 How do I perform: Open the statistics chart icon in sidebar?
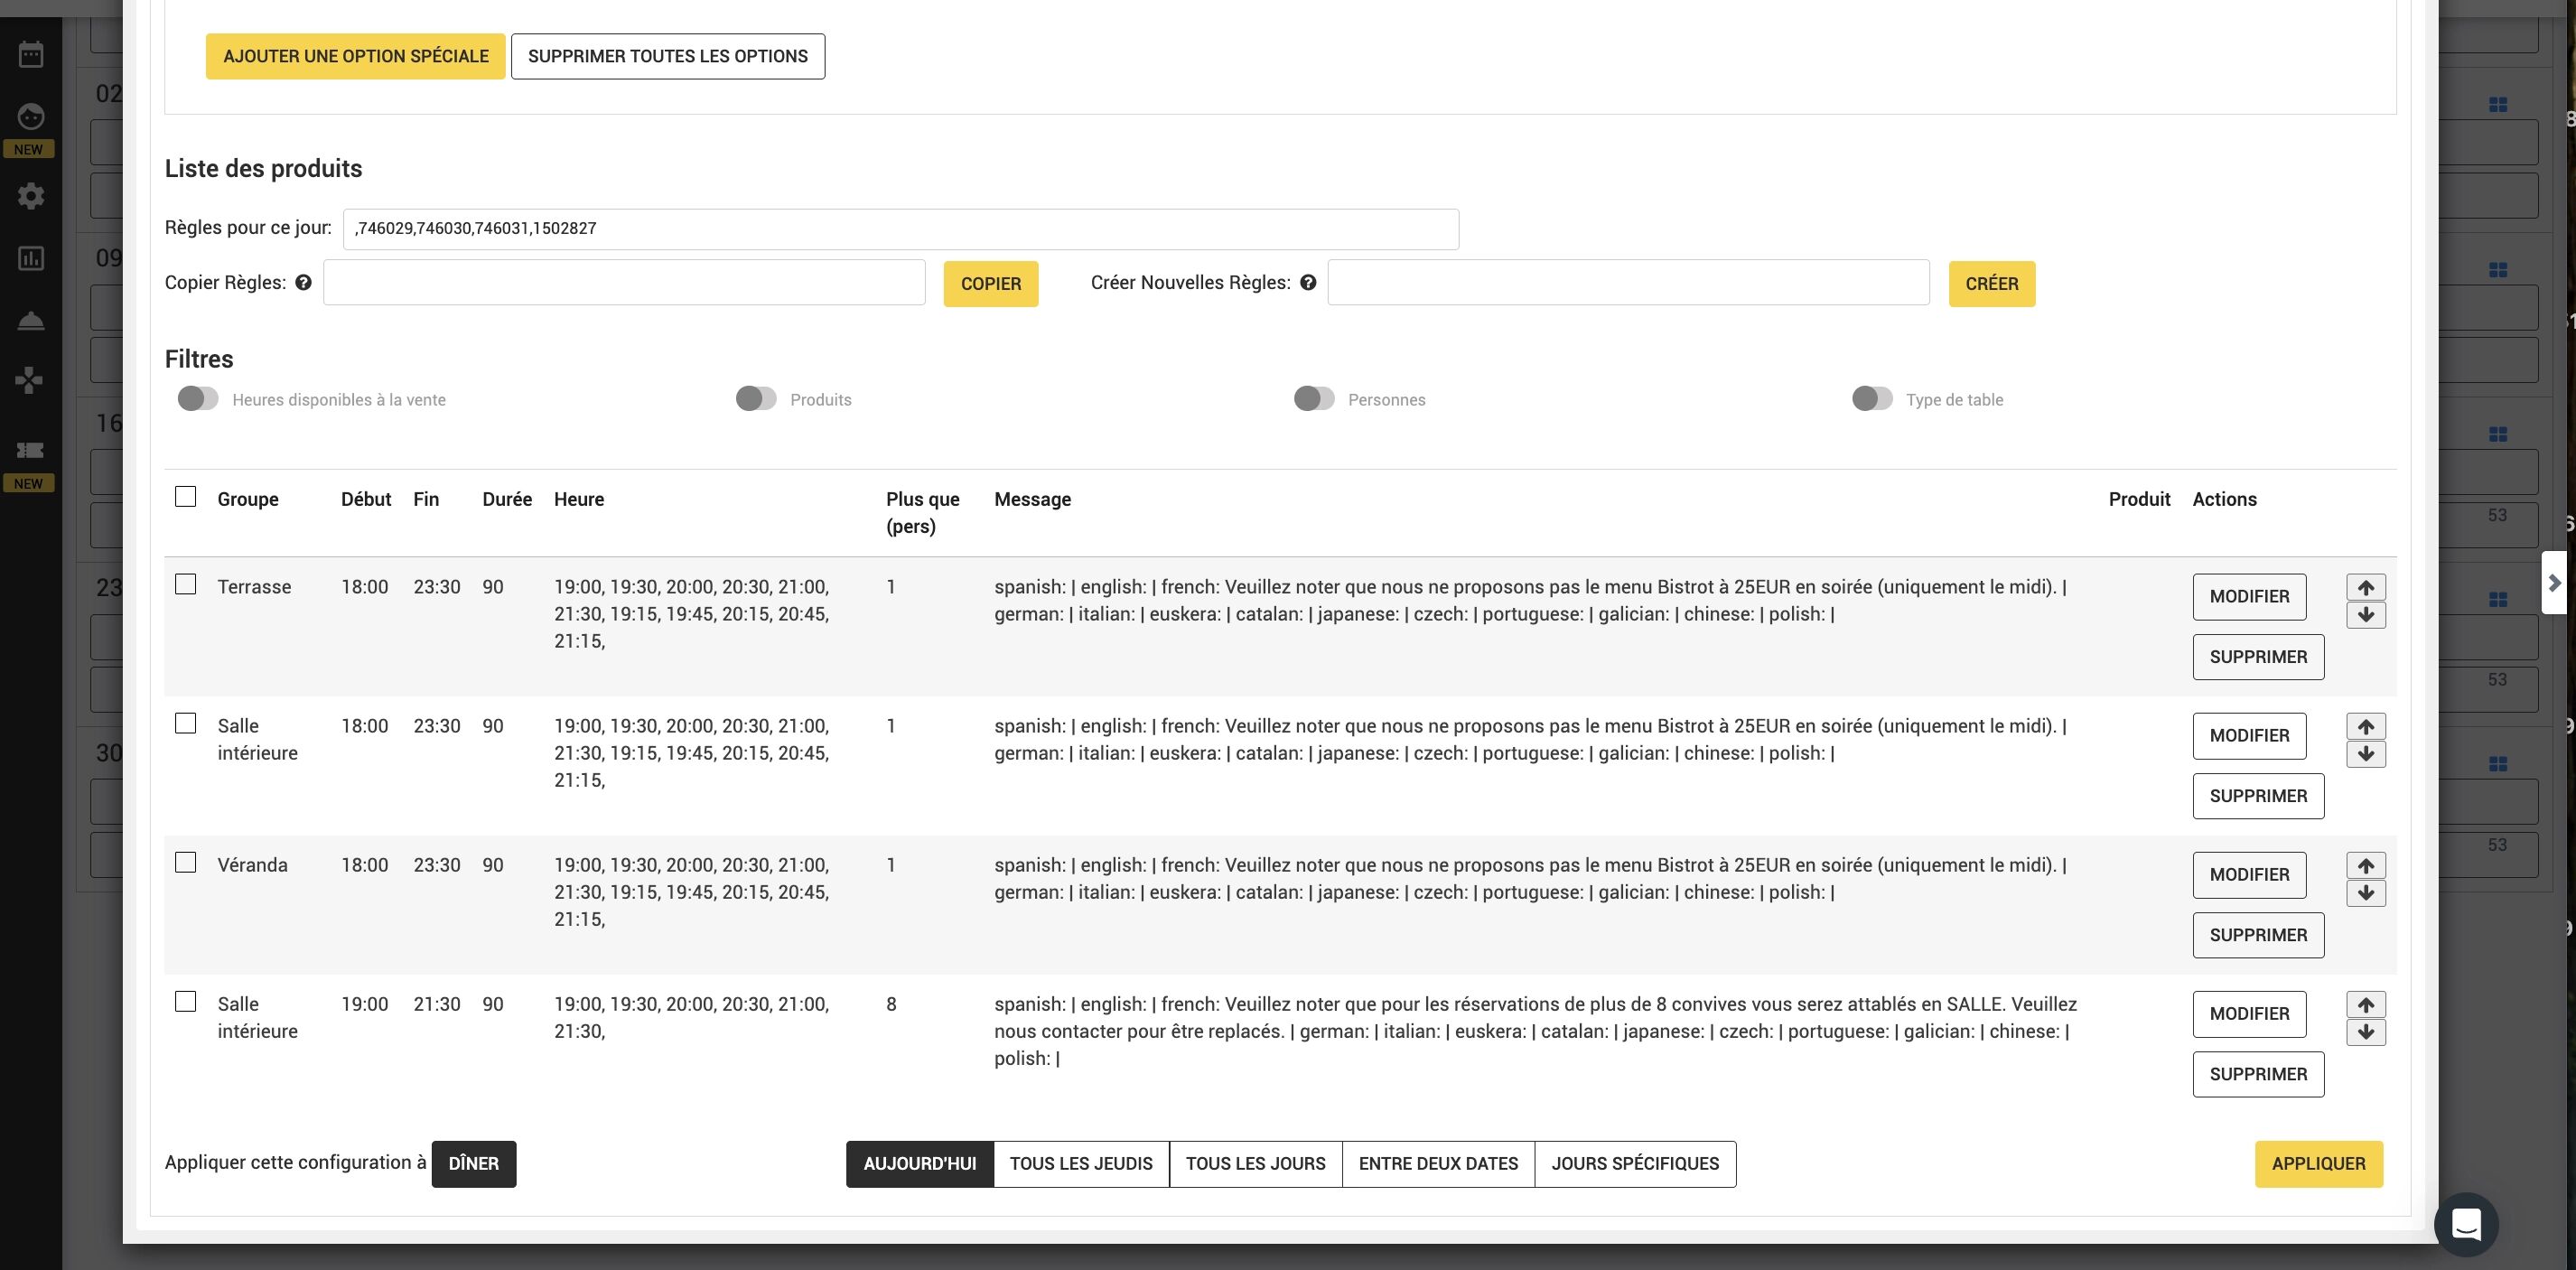pyautogui.click(x=31, y=259)
